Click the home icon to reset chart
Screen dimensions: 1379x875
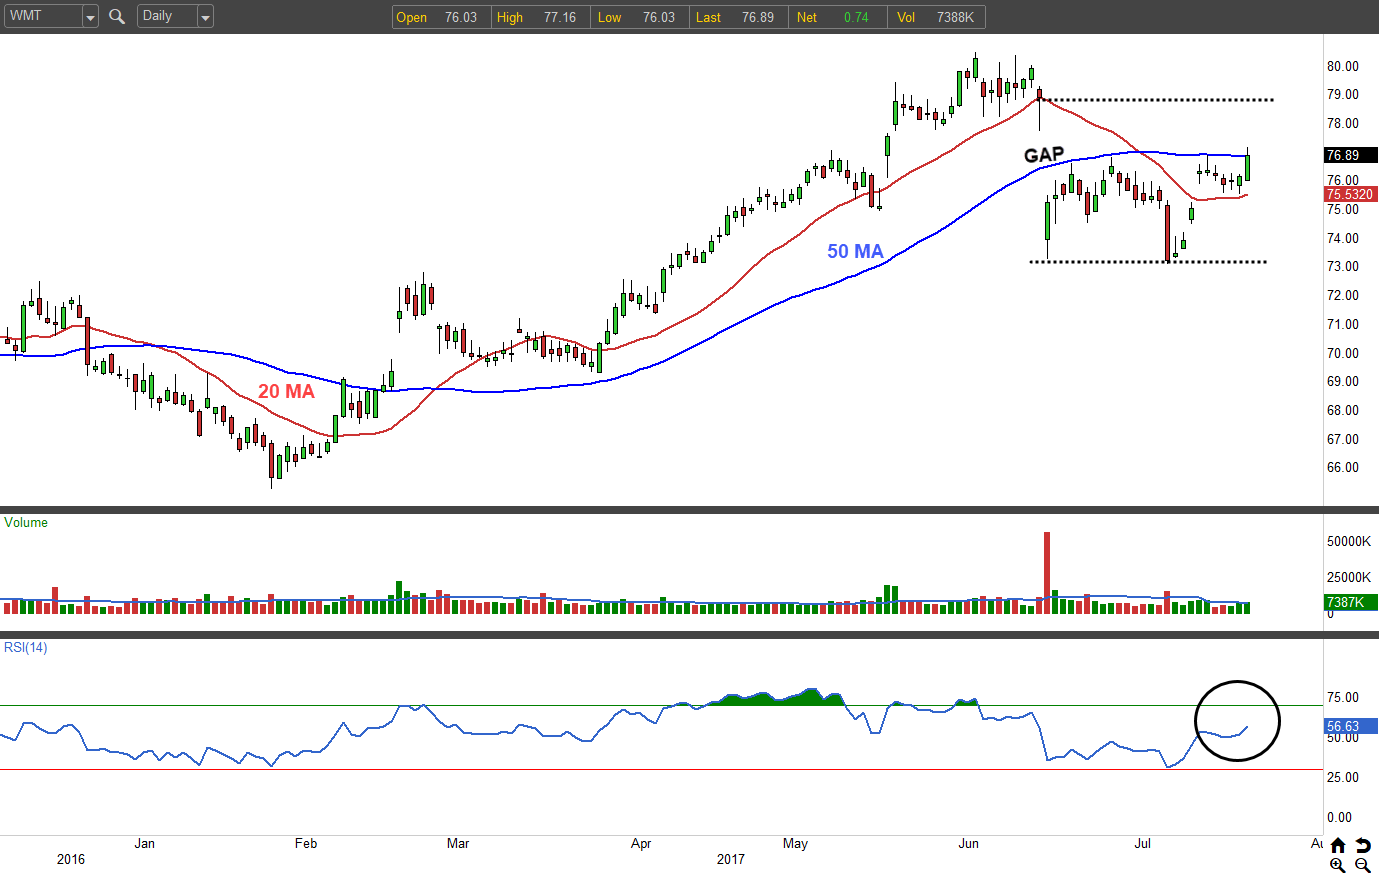pyautogui.click(x=1338, y=846)
